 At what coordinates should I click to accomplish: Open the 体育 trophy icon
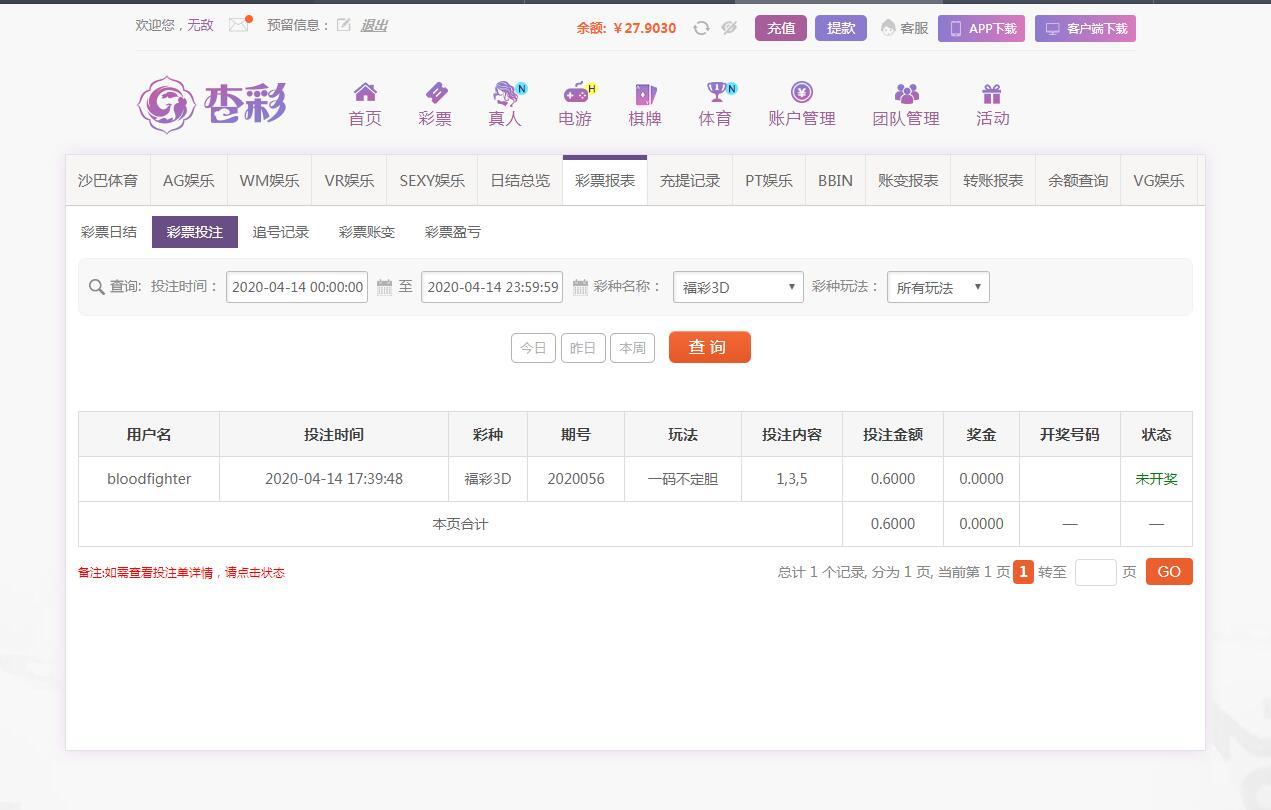(715, 94)
